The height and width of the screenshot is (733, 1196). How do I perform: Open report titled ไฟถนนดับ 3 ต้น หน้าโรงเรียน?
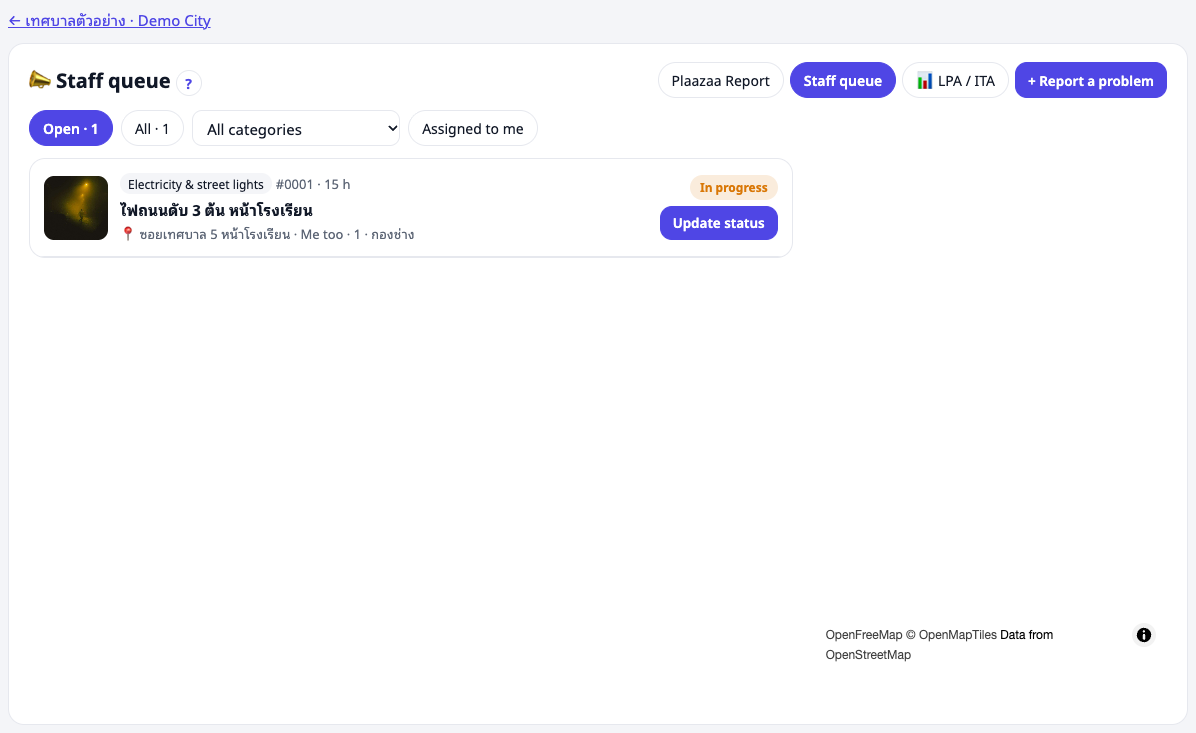click(216, 210)
